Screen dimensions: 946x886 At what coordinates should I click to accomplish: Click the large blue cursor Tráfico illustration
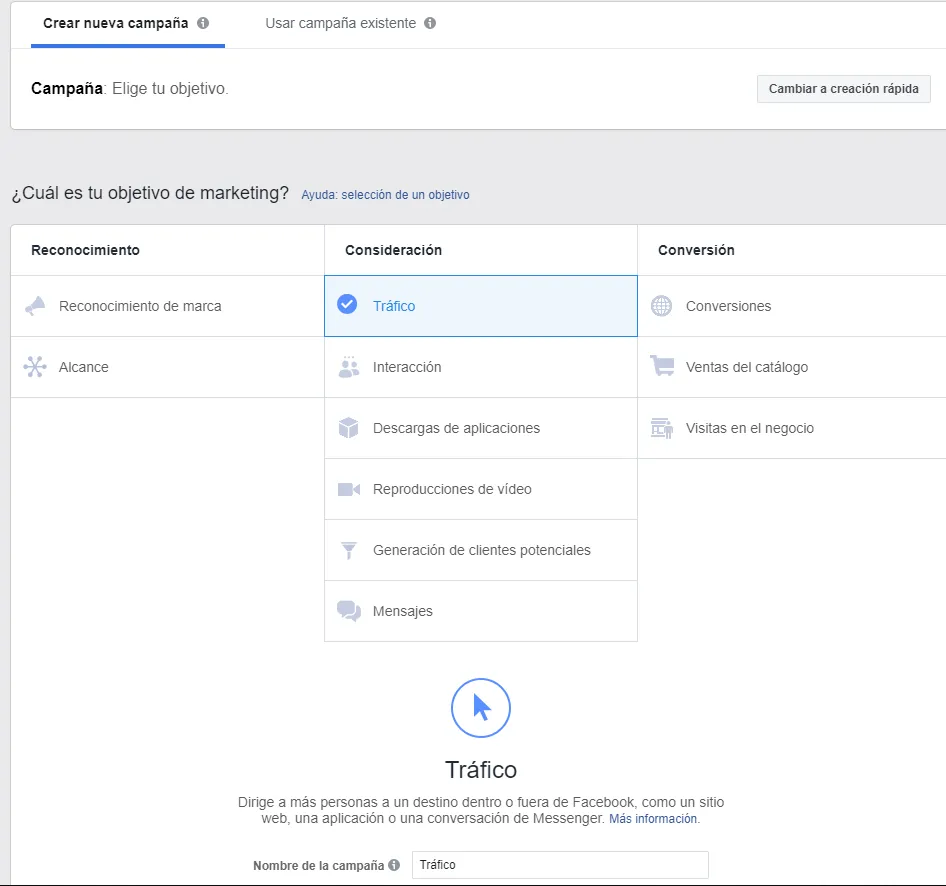pyautogui.click(x=481, y=708)
